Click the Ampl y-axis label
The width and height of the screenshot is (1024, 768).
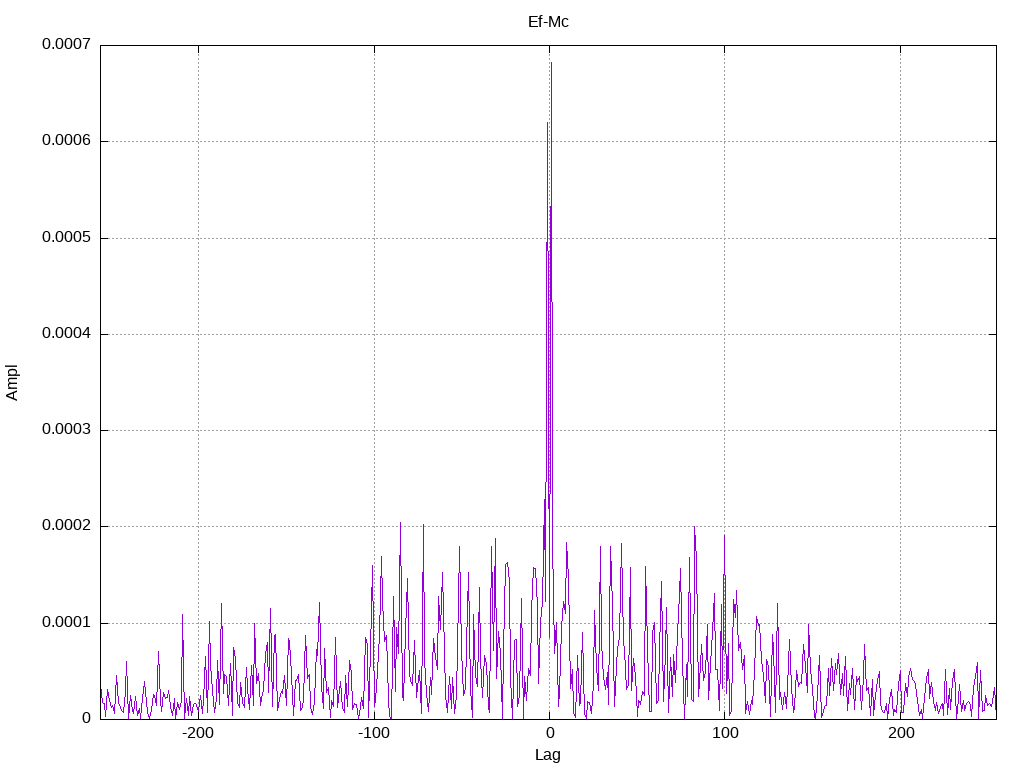tap(12, 383)
